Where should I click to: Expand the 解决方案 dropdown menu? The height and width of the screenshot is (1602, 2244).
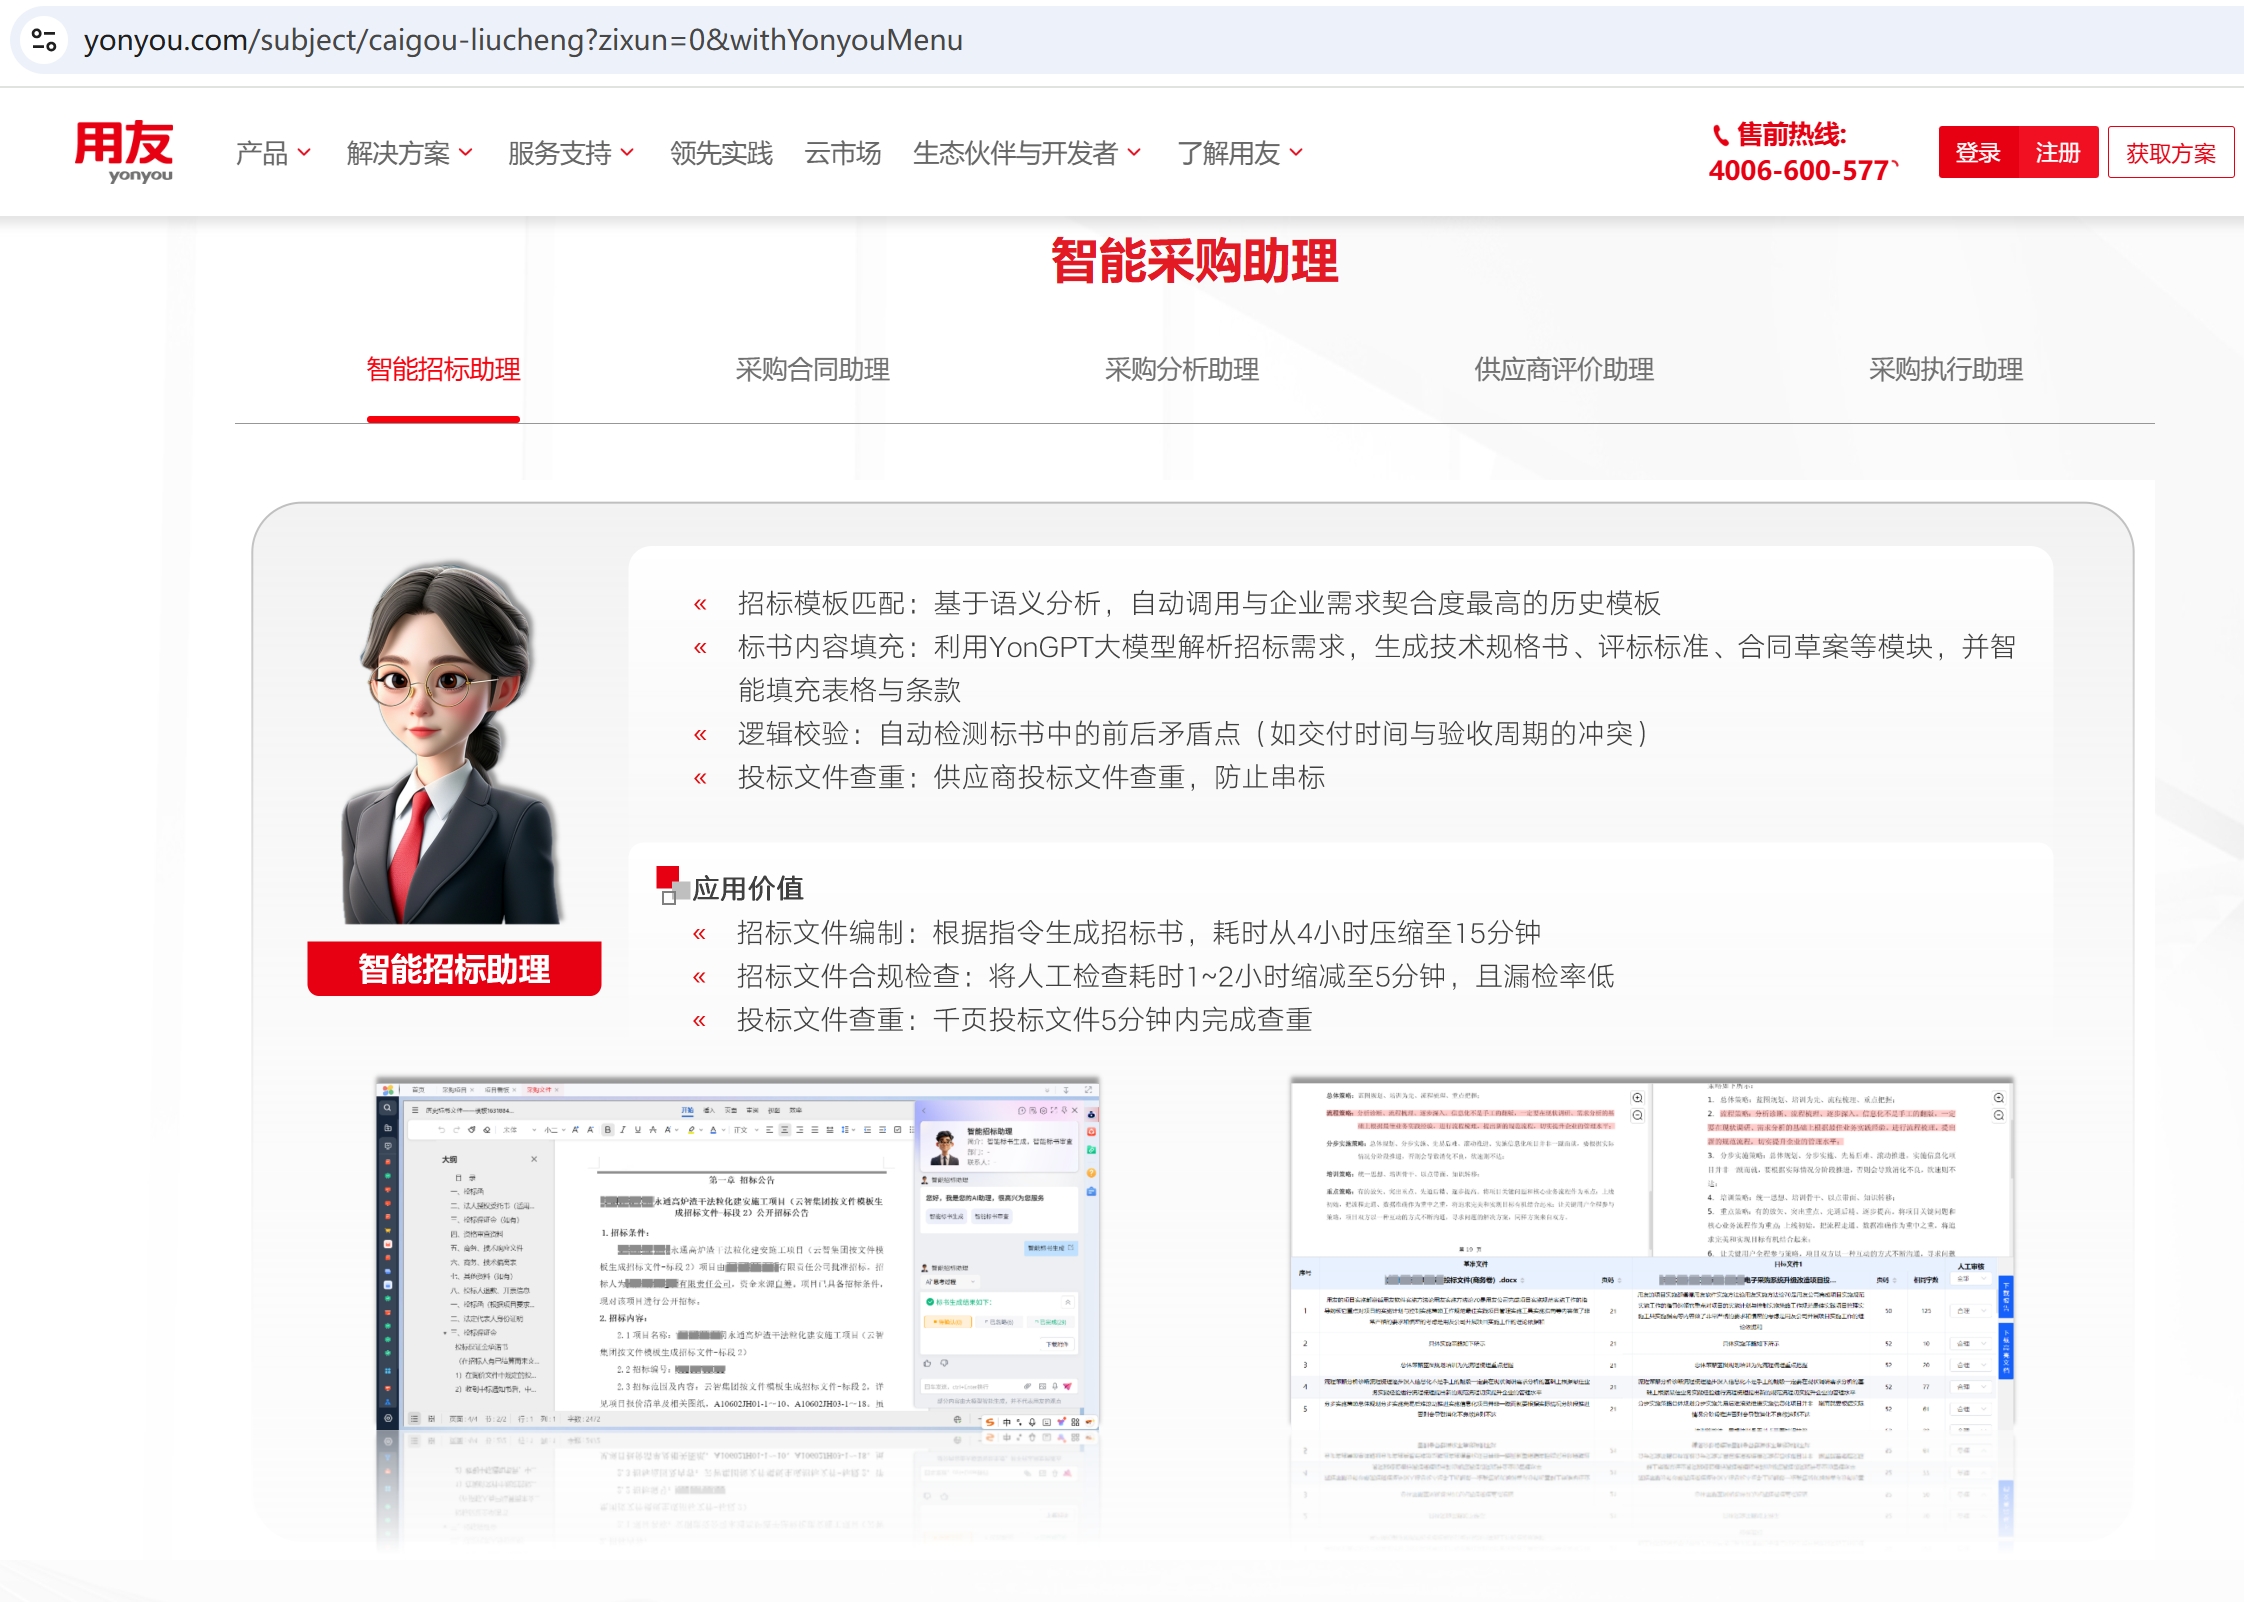coord(409,153)
